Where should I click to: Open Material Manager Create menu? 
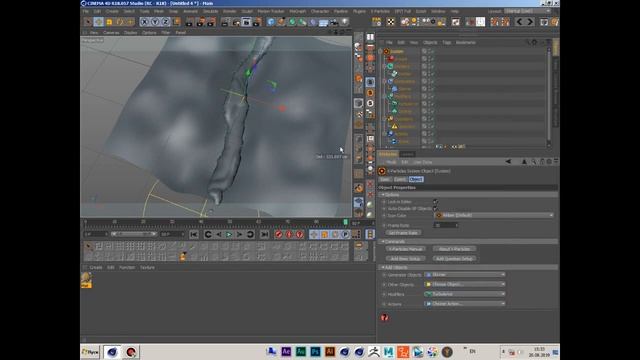pos(96,268)
